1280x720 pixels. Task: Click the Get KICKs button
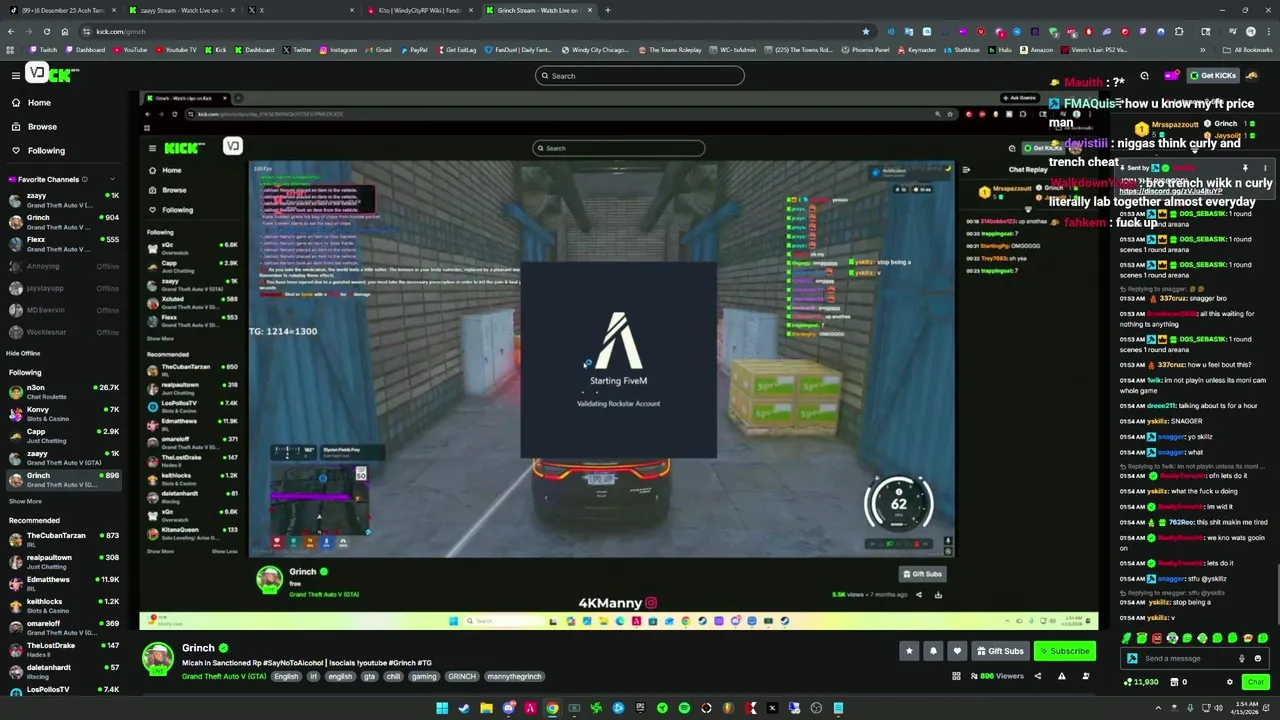click(x=1213, y=75)
